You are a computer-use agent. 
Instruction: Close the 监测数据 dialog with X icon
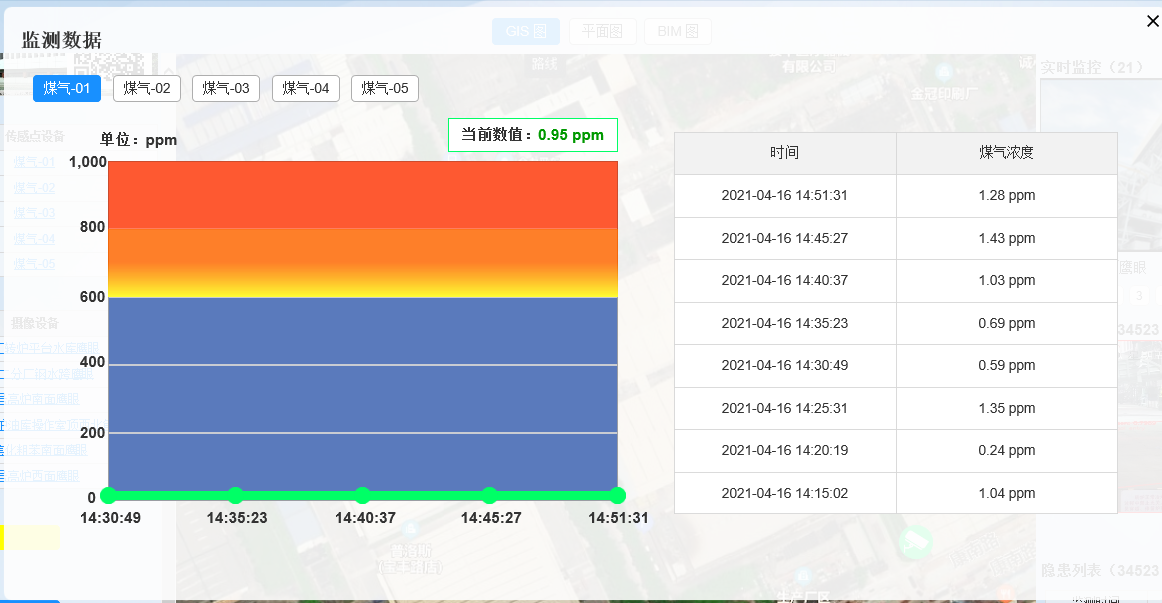point(1152,21)
